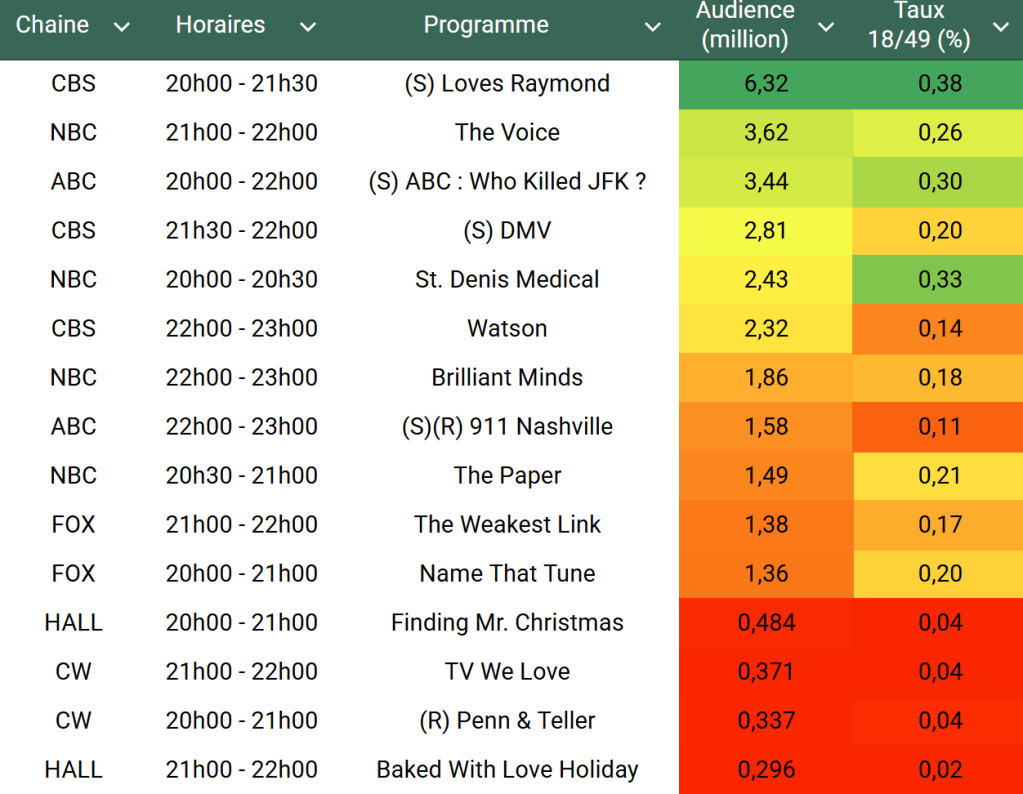
Task: Click the CW channel cell for TV We Love
Action: click(73, 672)
